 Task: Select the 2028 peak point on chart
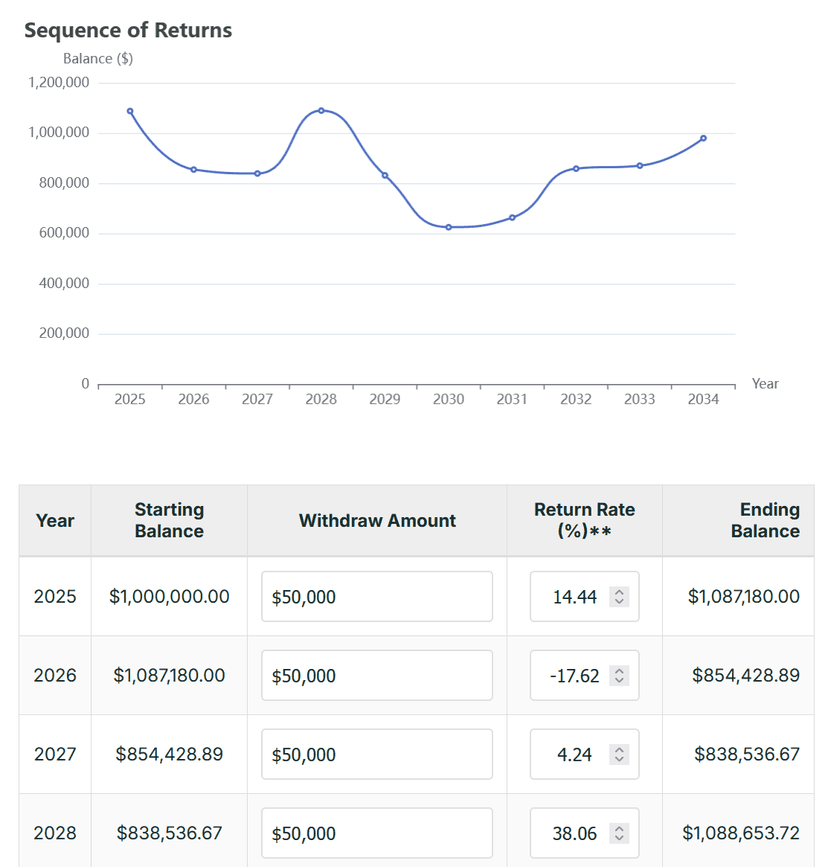coord(321,110)
